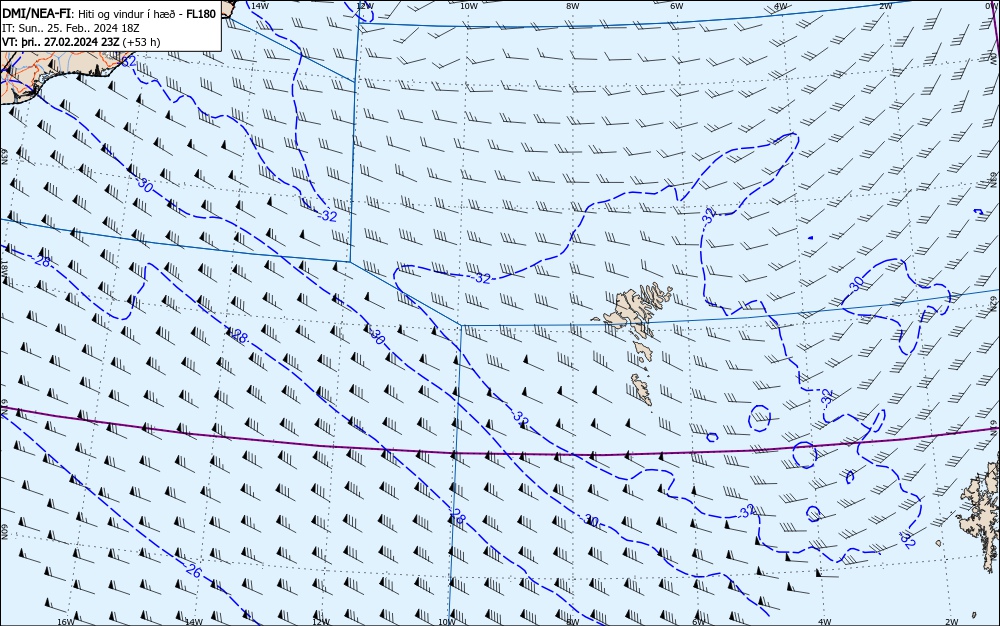The height and width of the screenshot is (626, 1000).
Task: Click the '14W' longitude label on the bottom edge
Action: coord(194,622)
